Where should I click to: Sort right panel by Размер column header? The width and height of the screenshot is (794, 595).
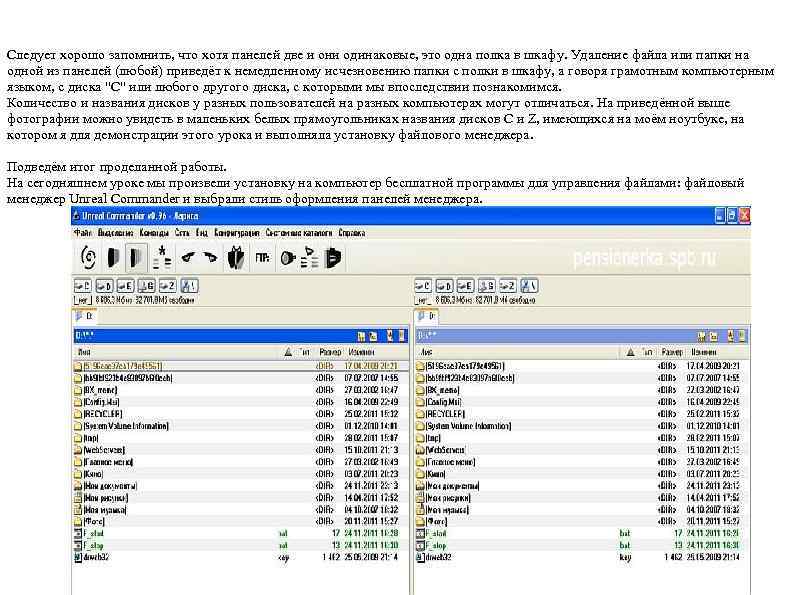click(x=672, y=352)
